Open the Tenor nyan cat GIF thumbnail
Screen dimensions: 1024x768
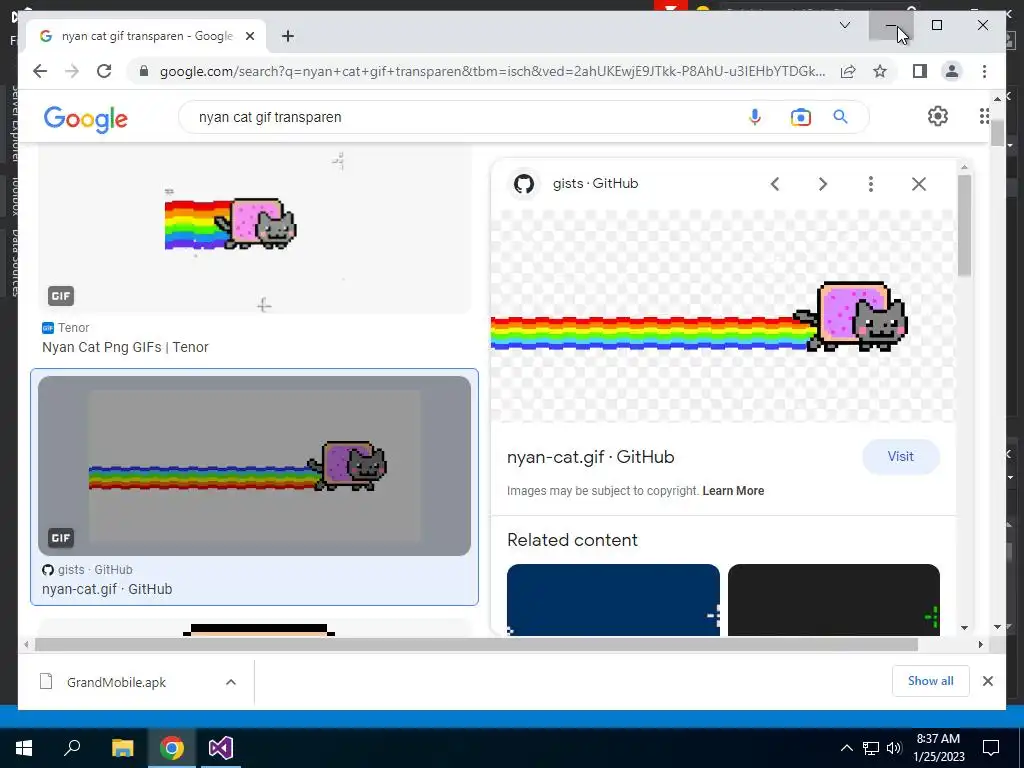point(254,229)
